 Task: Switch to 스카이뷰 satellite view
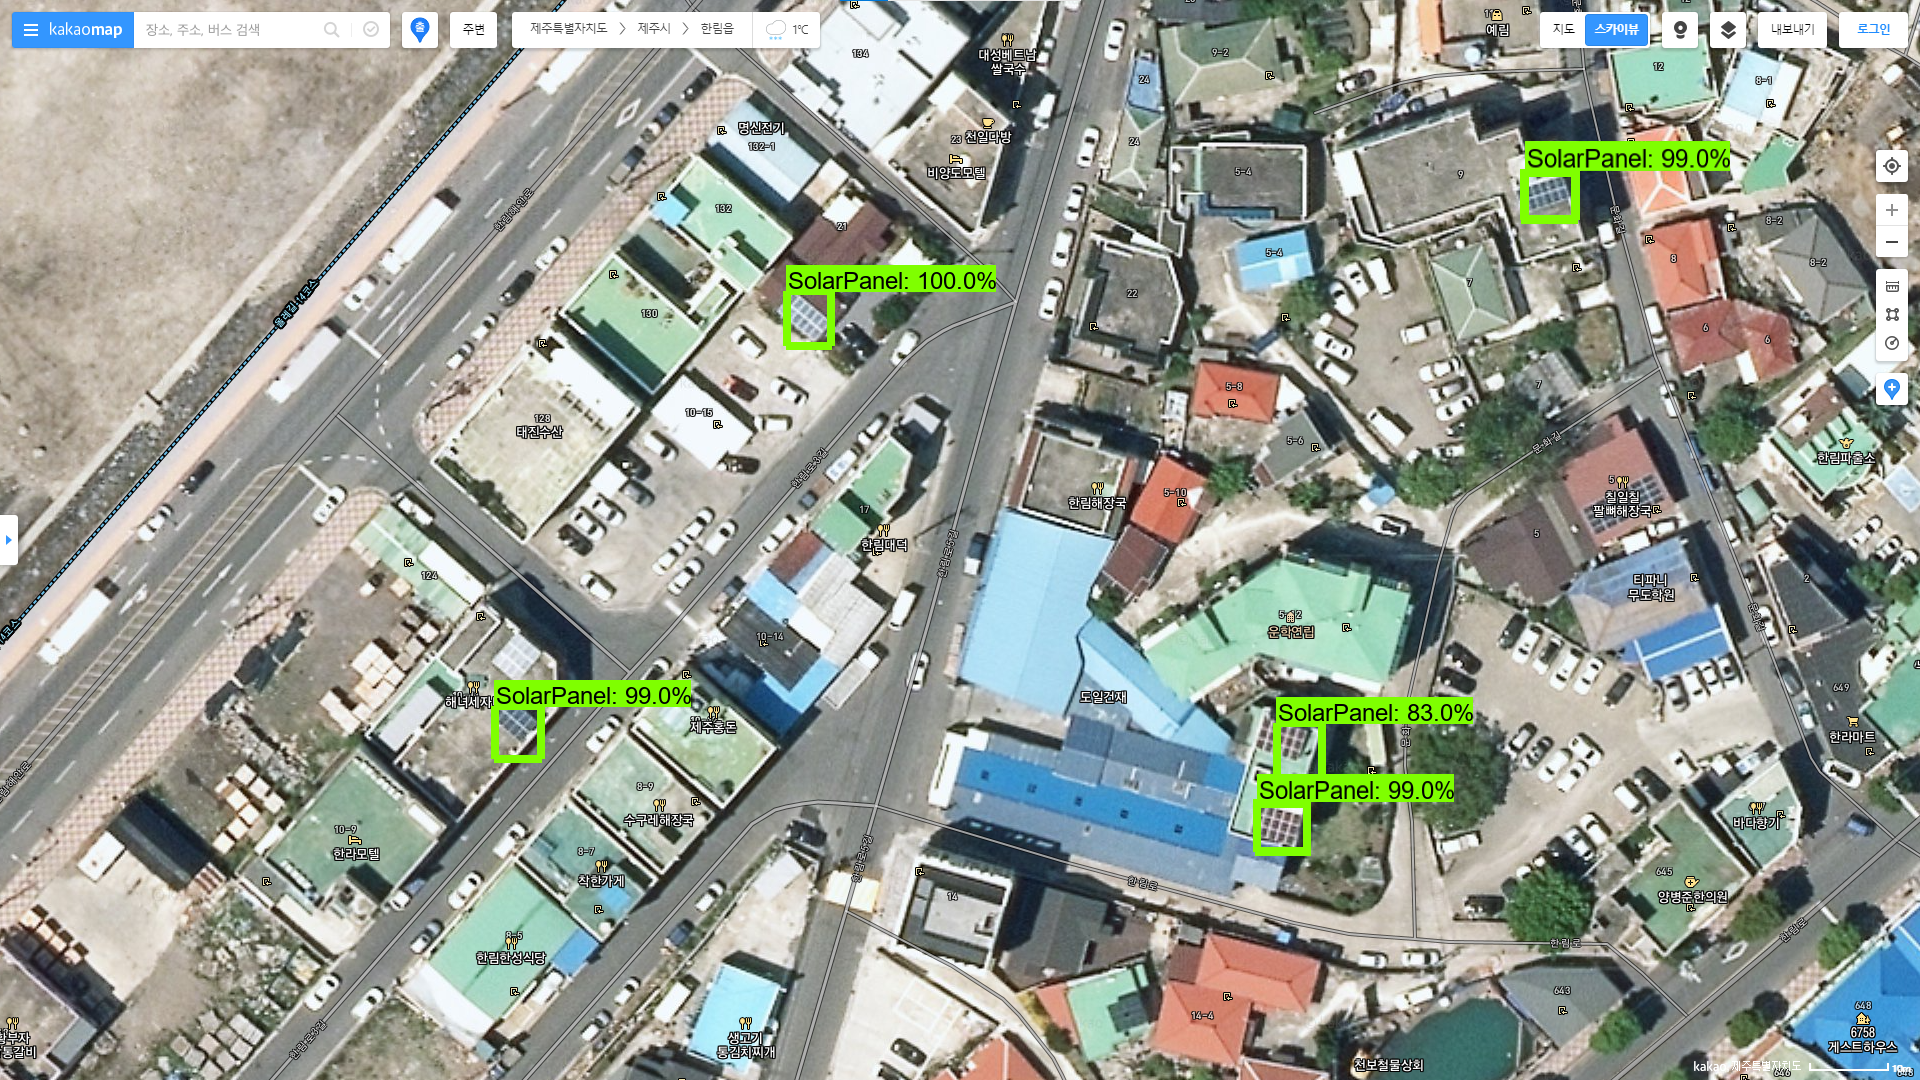[x=1616, y=30]
